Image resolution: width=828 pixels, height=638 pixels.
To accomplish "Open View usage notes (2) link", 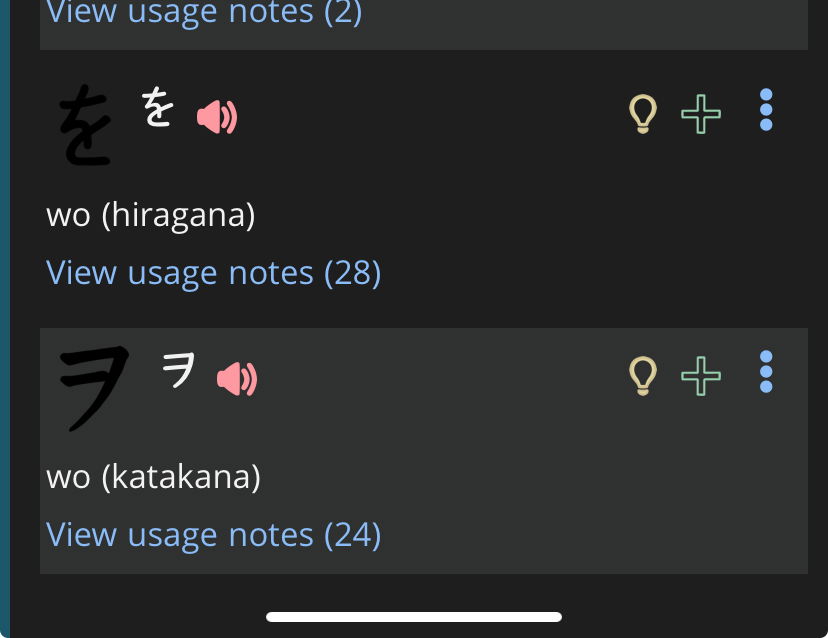I will click(x=204, y=13).
